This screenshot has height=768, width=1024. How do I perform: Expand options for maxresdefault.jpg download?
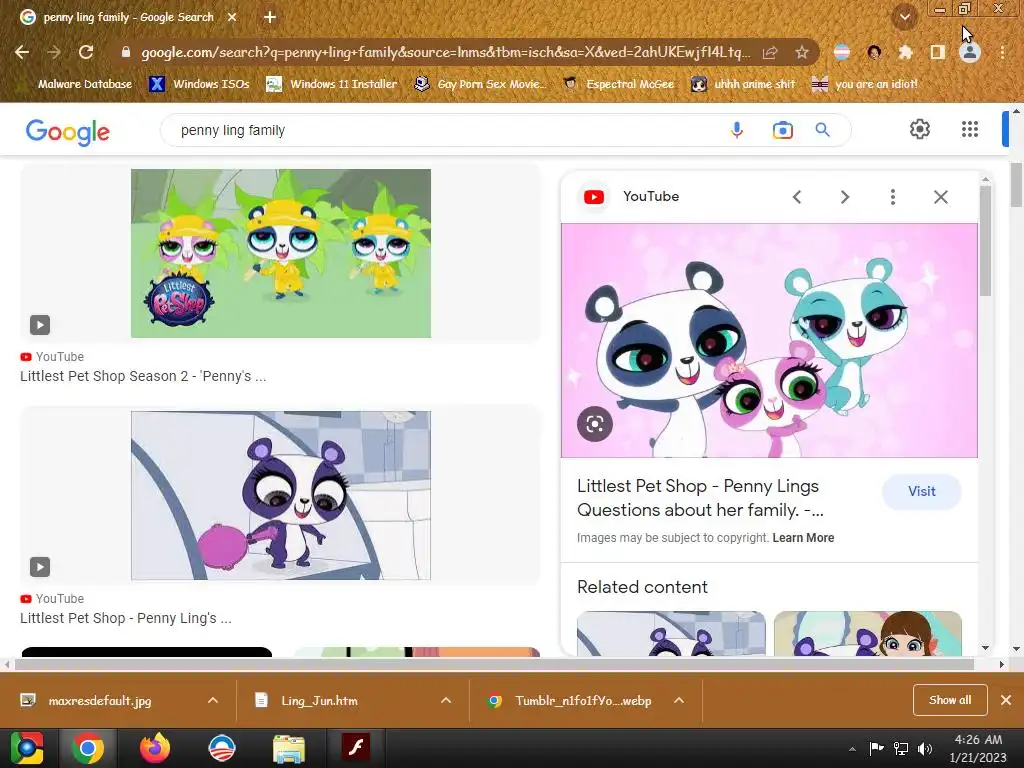[x=212, y=701]
